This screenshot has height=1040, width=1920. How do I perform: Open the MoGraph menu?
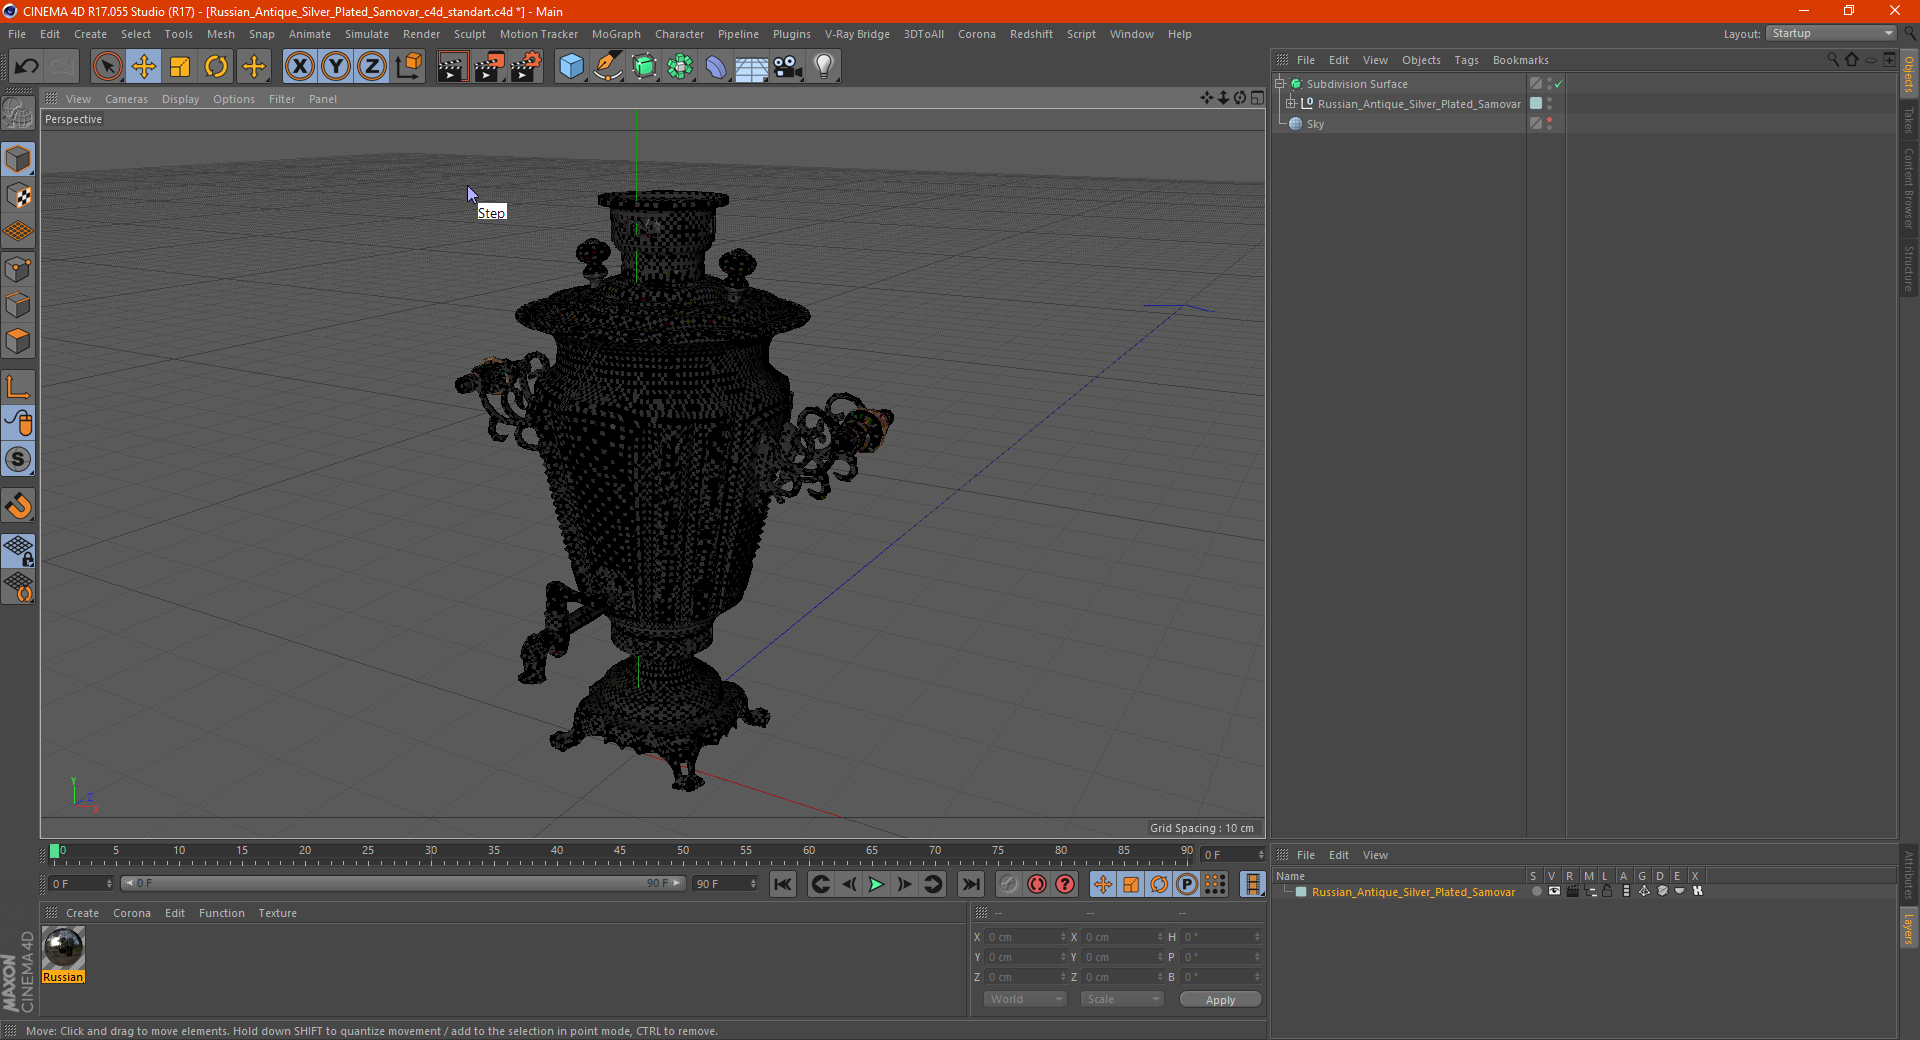(616, 34)
